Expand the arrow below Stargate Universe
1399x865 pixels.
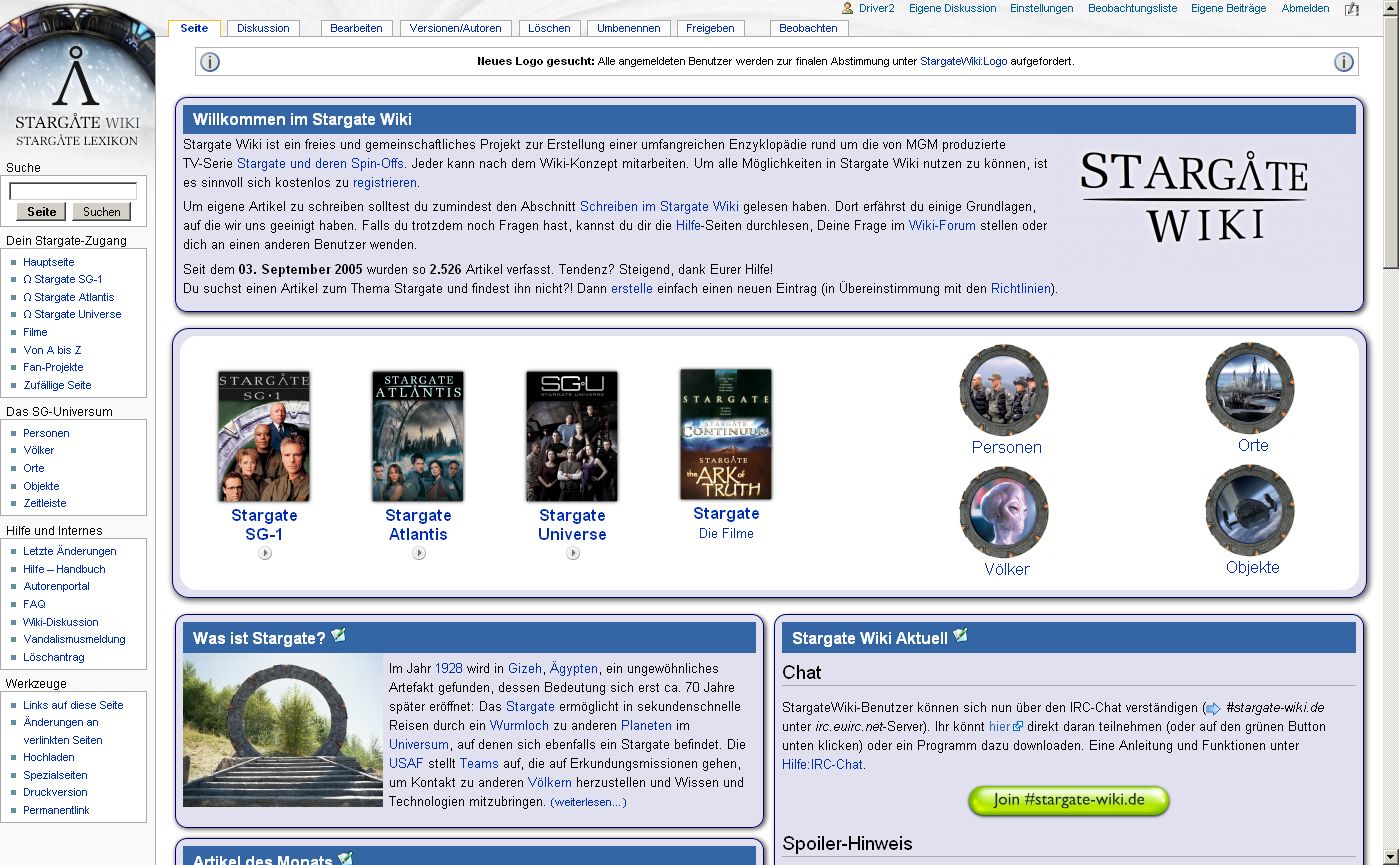[x=572, y=553]
